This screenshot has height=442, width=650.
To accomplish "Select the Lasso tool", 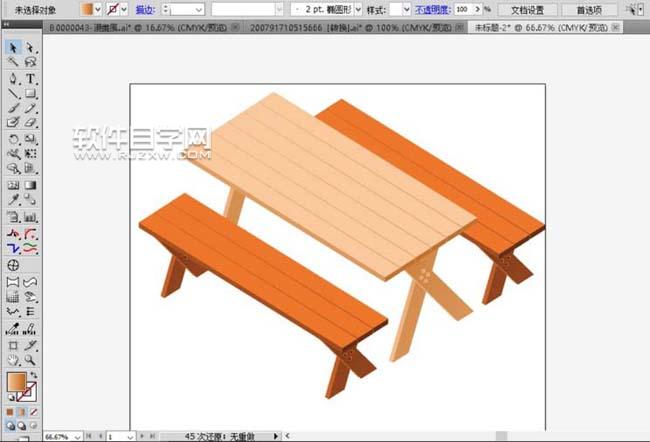I will pyautogui.click(x=30, y=62).
